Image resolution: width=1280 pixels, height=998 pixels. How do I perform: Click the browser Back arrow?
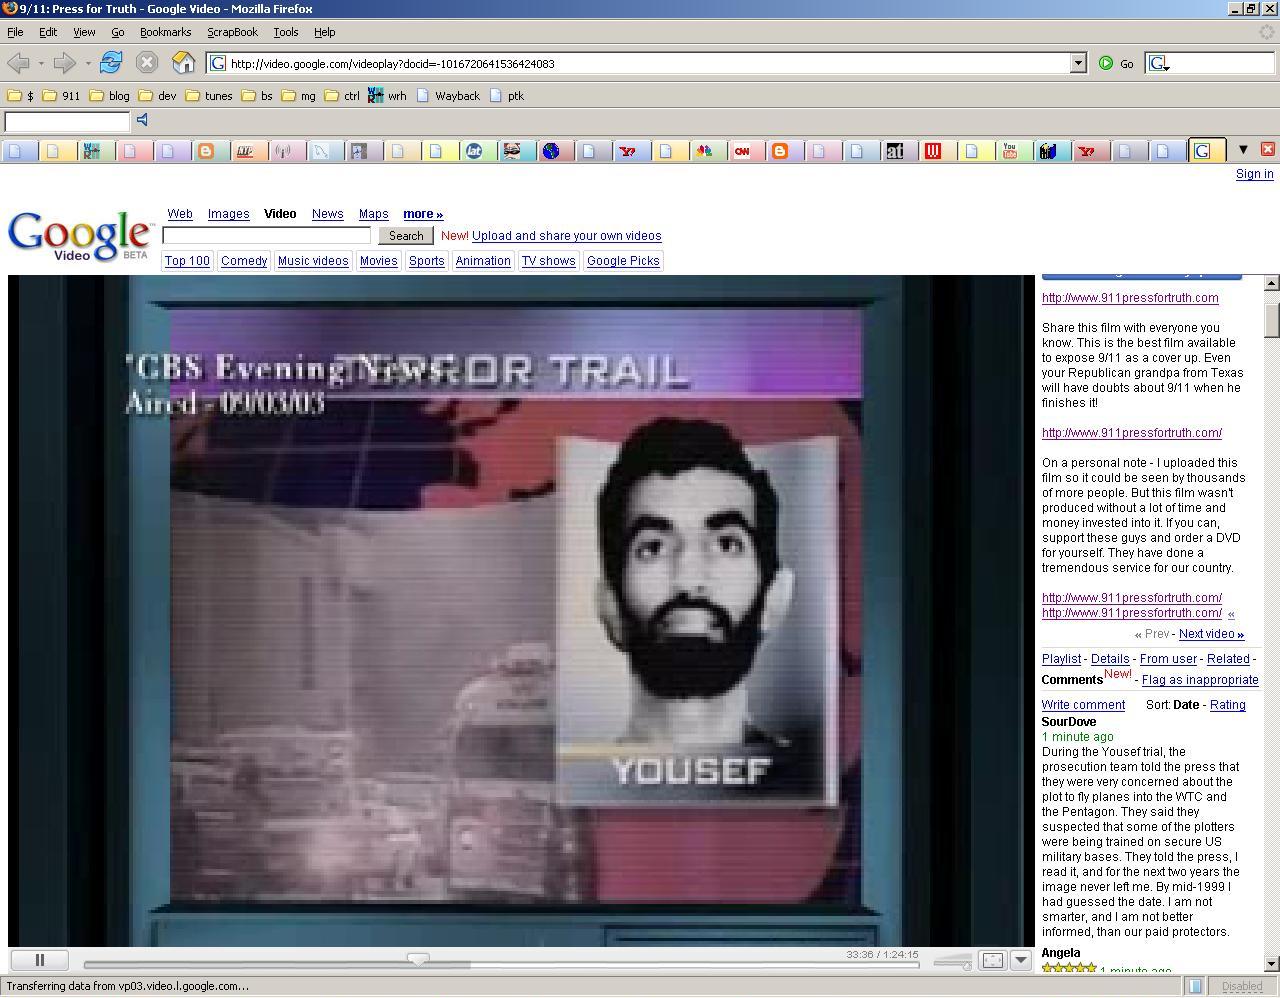coord(18,63)
